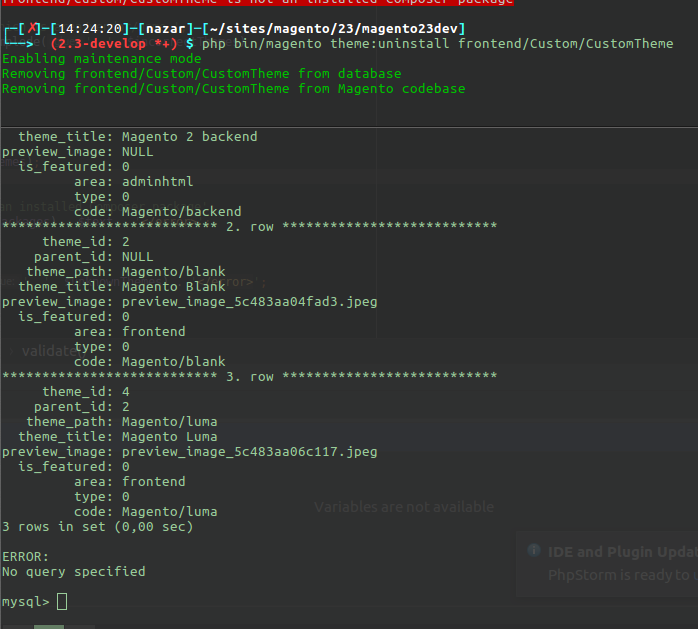This screenshot has width=698, height=629.
Task: Click the red X status marker in prompt
Action: click(32, 28)
